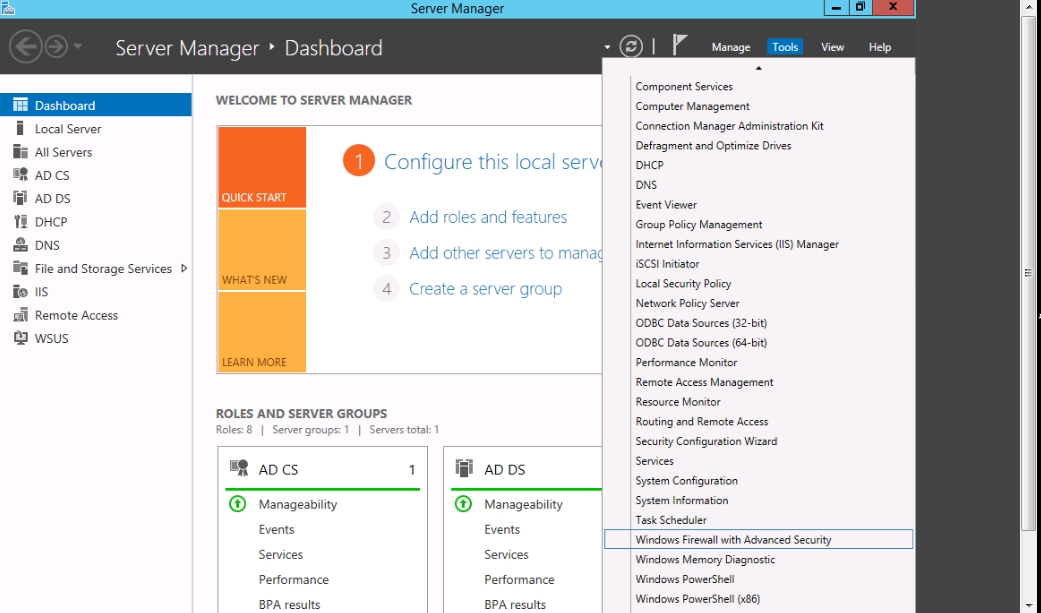Open AD DS from the sidebar
The width and height of the screenshot is (1041, 613).
click(52, 199)
